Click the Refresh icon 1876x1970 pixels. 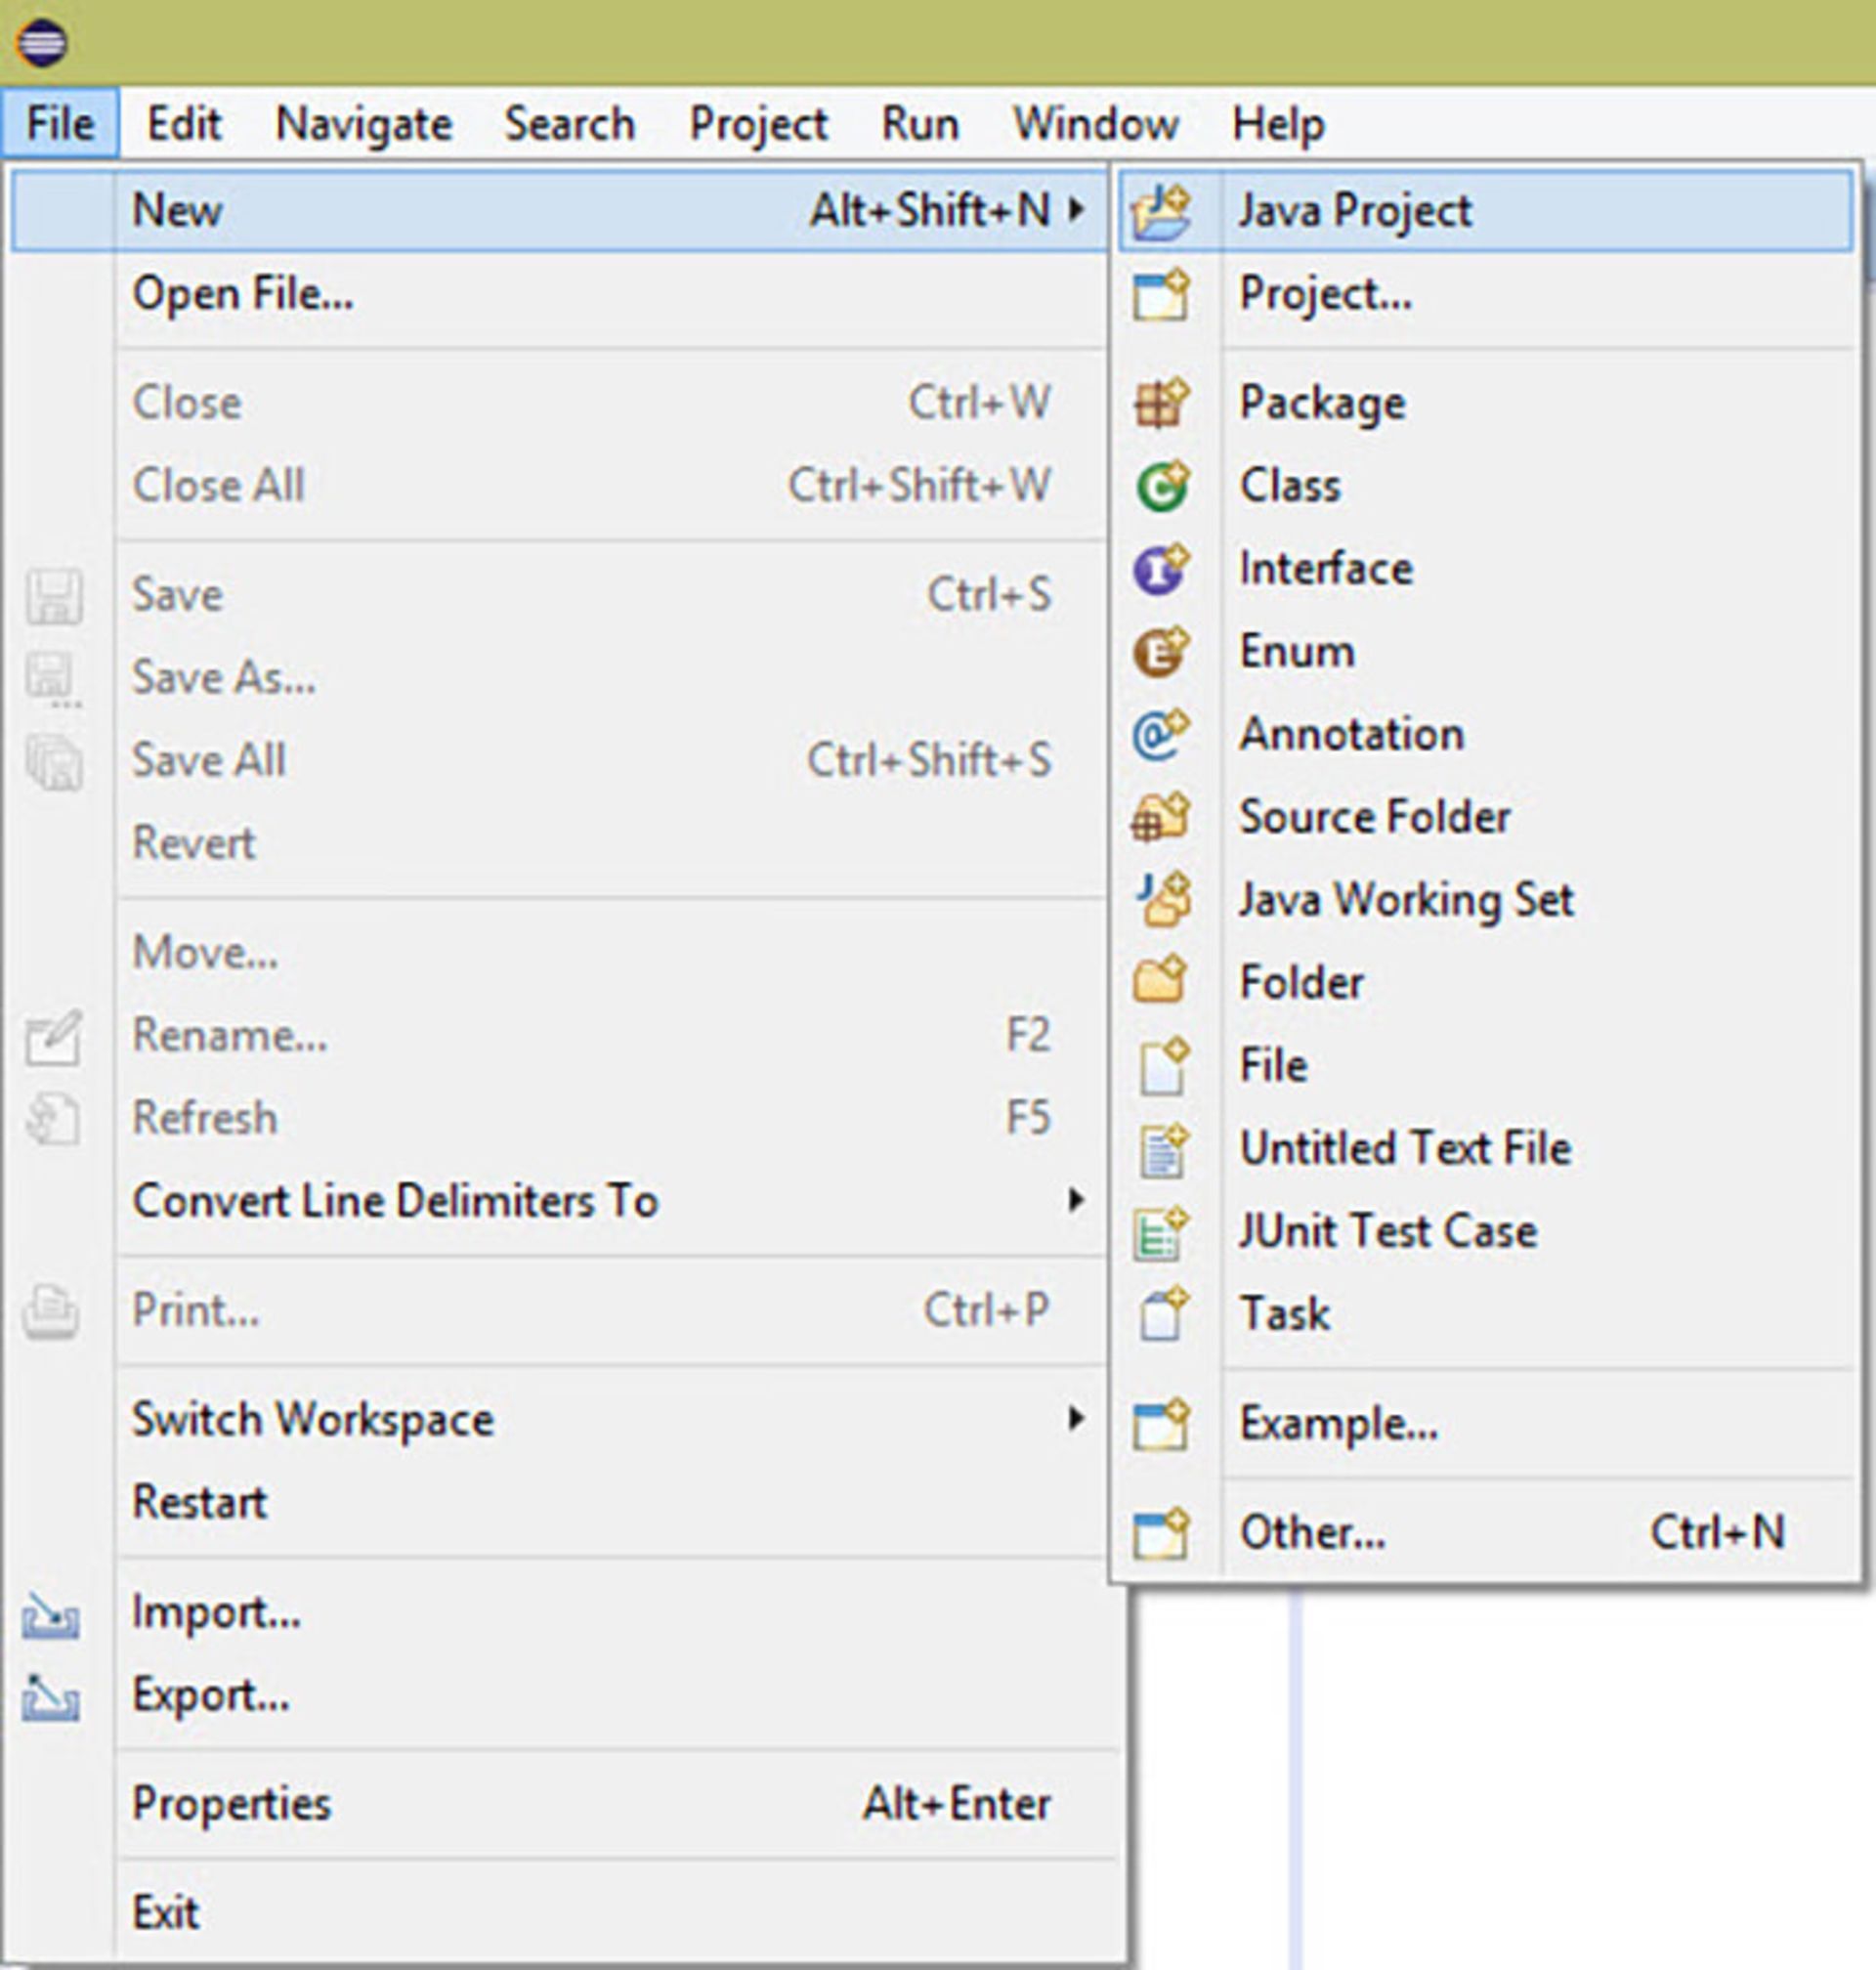click(x=52, y=1119)
